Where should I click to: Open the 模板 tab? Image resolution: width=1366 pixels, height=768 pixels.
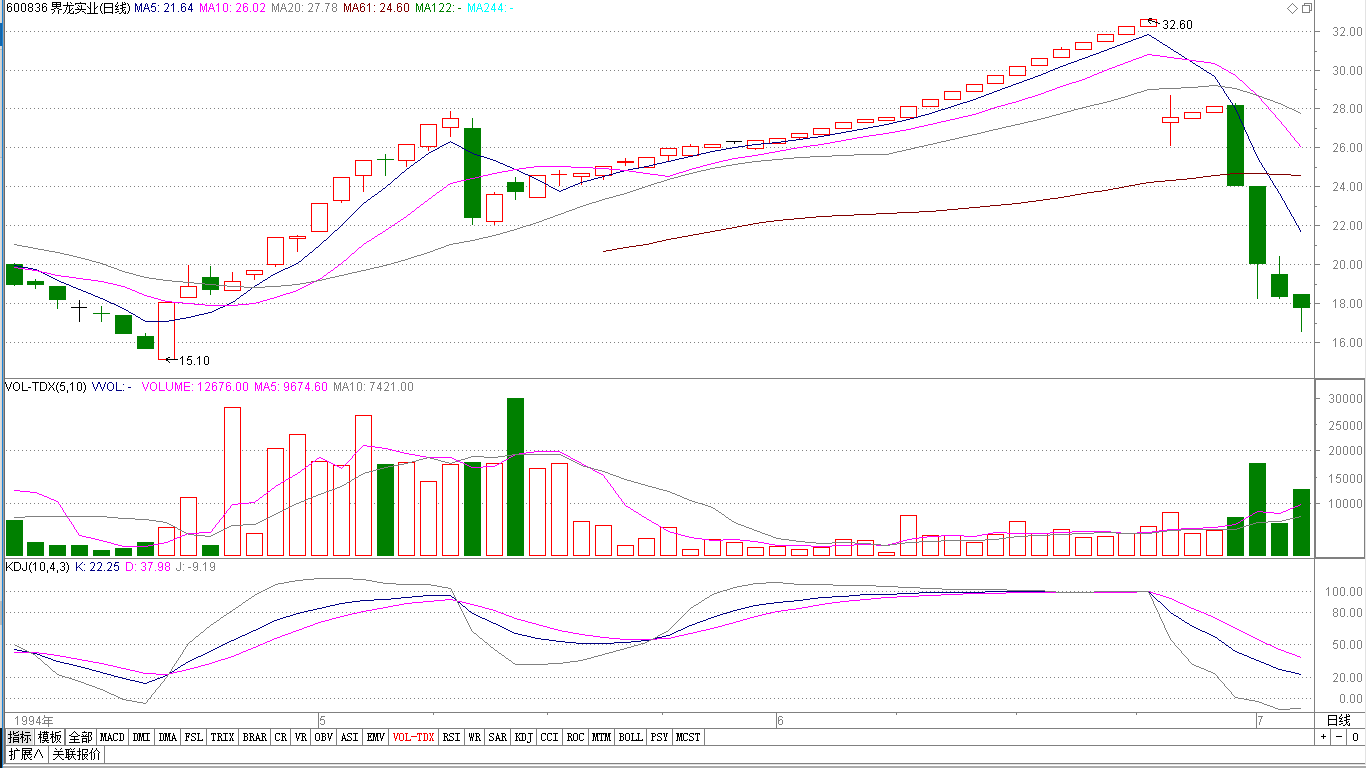pos(50,737)
